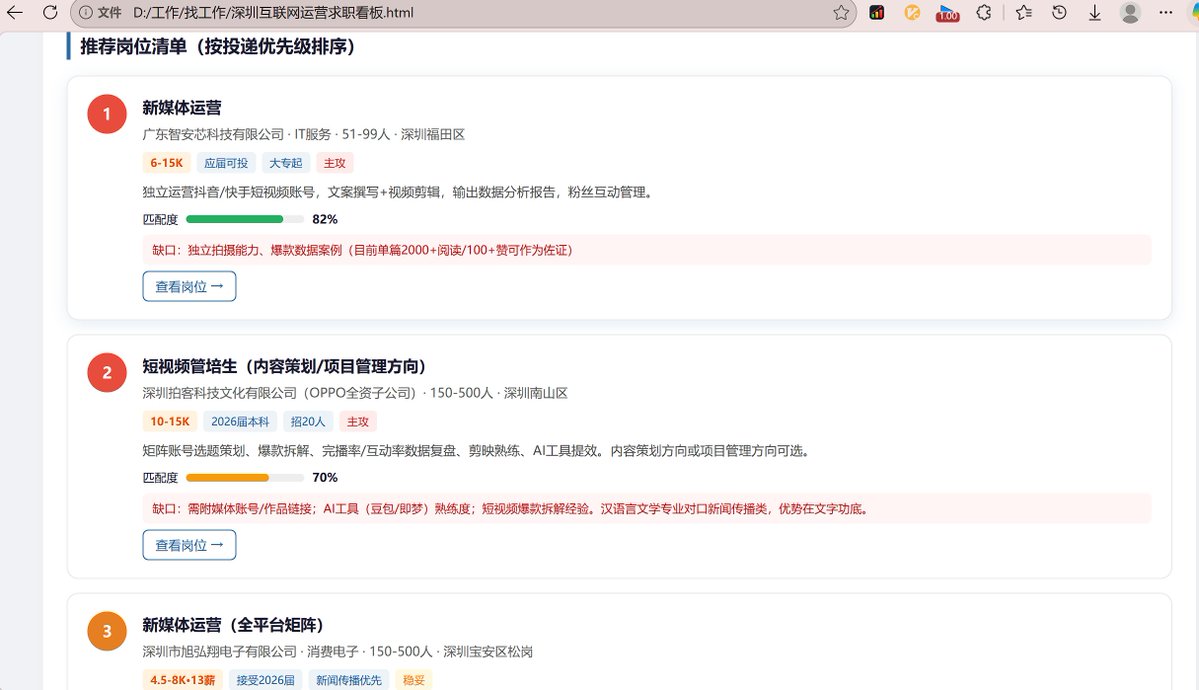Click the 主攻 tag next to 大专起

(335, 163)
